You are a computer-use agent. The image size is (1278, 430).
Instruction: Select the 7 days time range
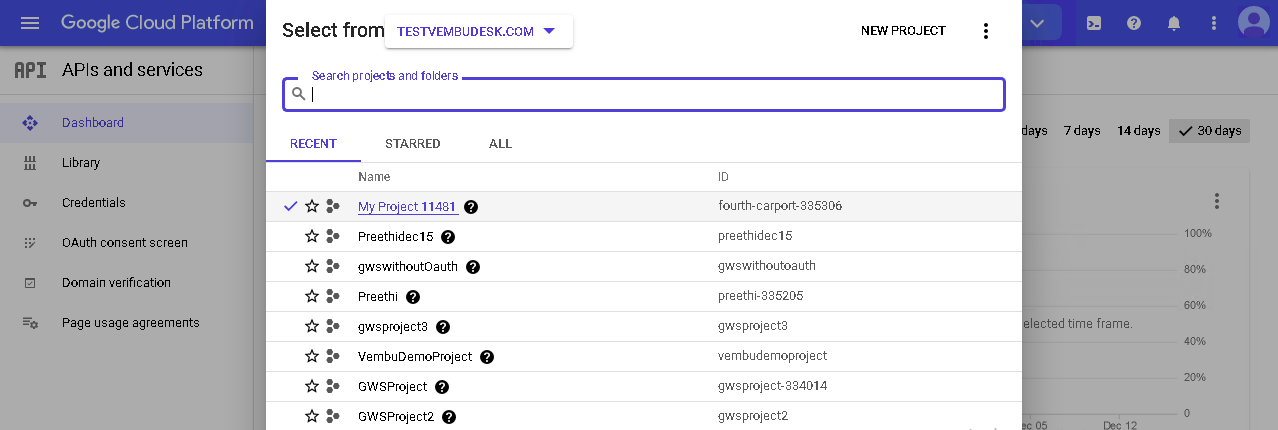coord(1082,131)
